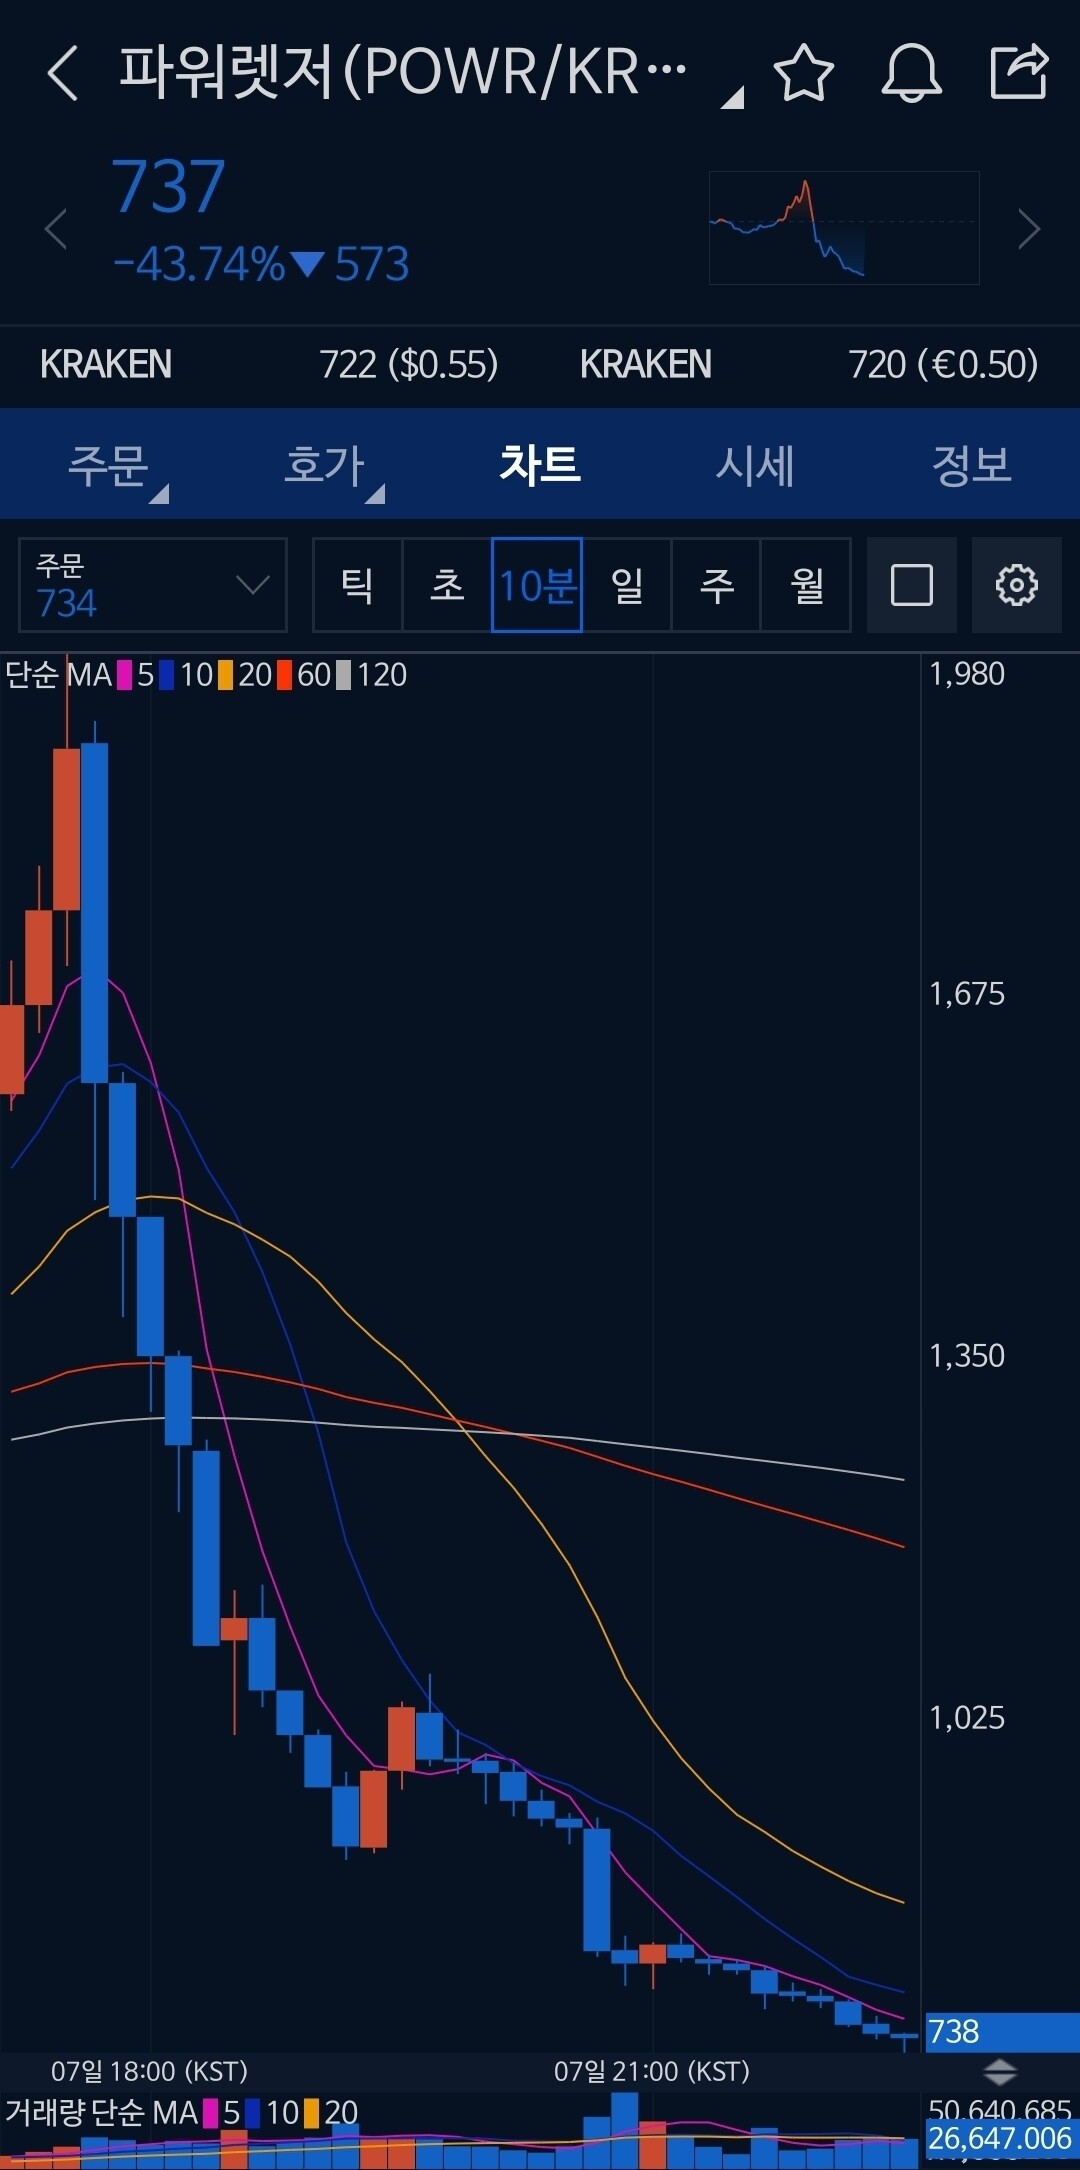Open the coin pair selector triangle
The height and width of the screenshot is (2170, 1080).
tap(732, 98)
